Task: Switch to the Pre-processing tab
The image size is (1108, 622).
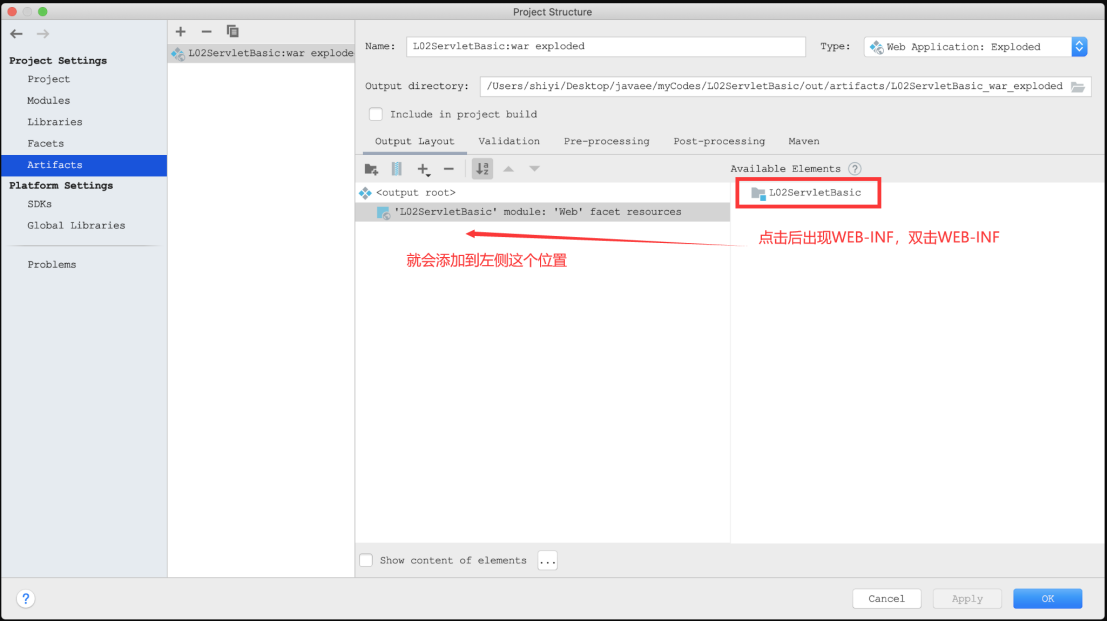Action: (x=606, y=141)
